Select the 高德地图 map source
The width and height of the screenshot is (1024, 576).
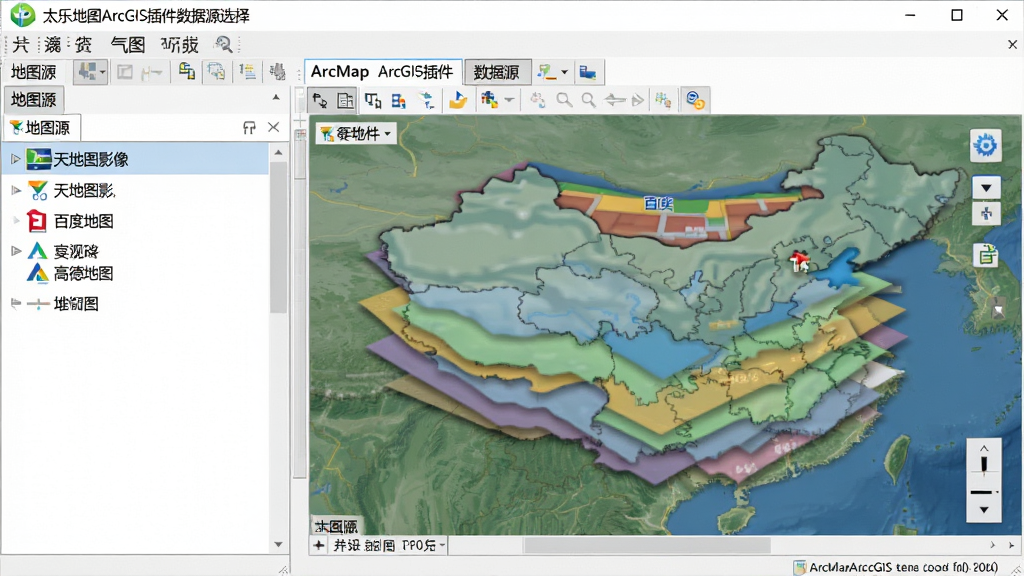pos(84,273)
